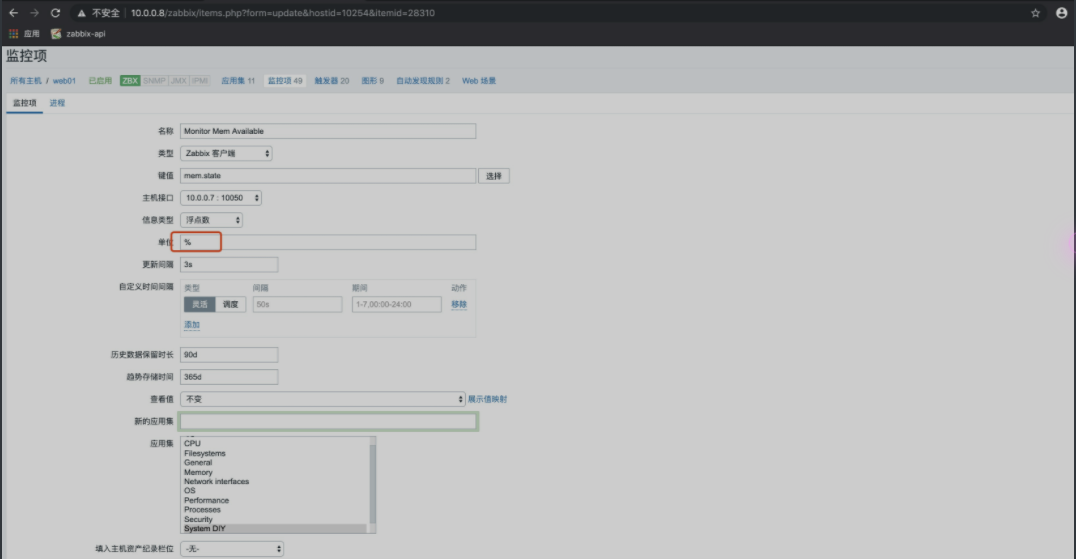Edit the 更新间隔 field 3s
This screenshot has width=1076, height=559.
point(229,265)
